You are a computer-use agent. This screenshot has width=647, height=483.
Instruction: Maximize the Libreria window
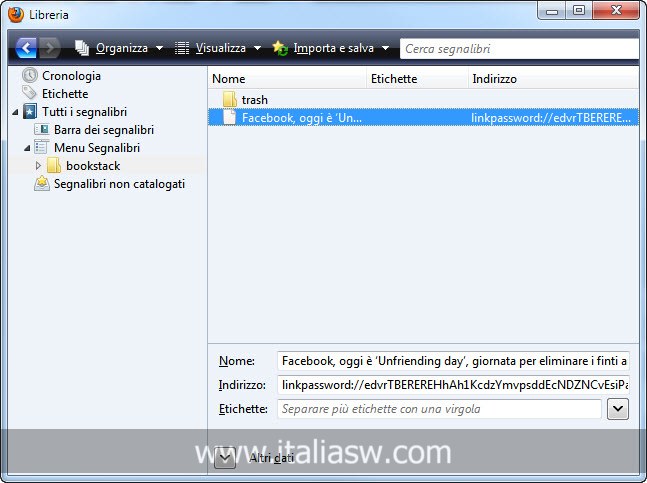point(579,10)
